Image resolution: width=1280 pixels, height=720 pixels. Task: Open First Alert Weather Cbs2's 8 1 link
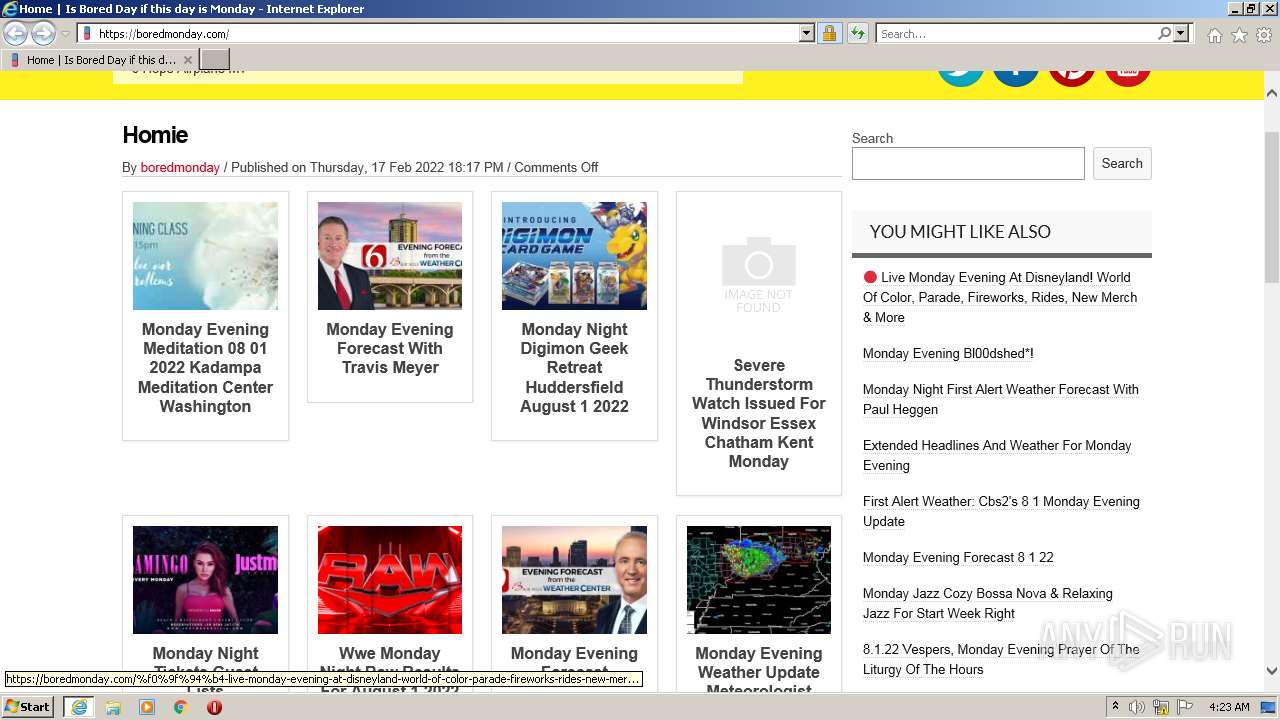pyautogui.click(x=1001, y=511)
